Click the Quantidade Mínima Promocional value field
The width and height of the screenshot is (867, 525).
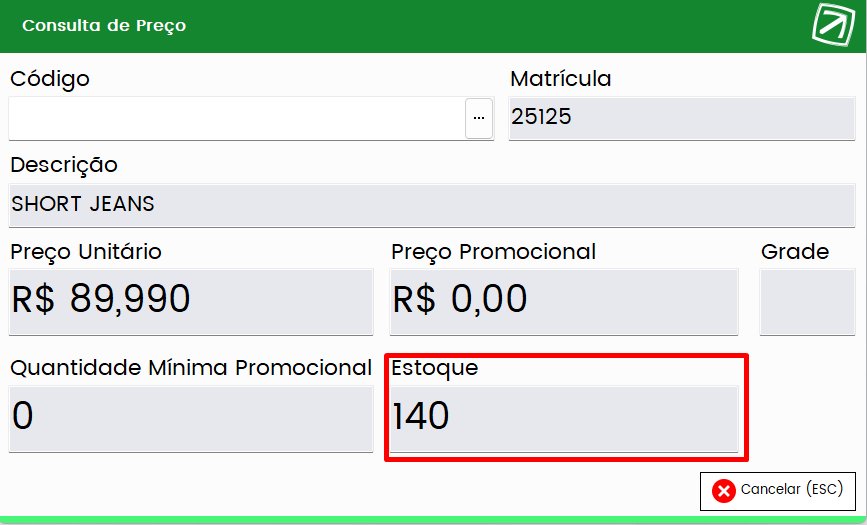click(x=191, y=419)
